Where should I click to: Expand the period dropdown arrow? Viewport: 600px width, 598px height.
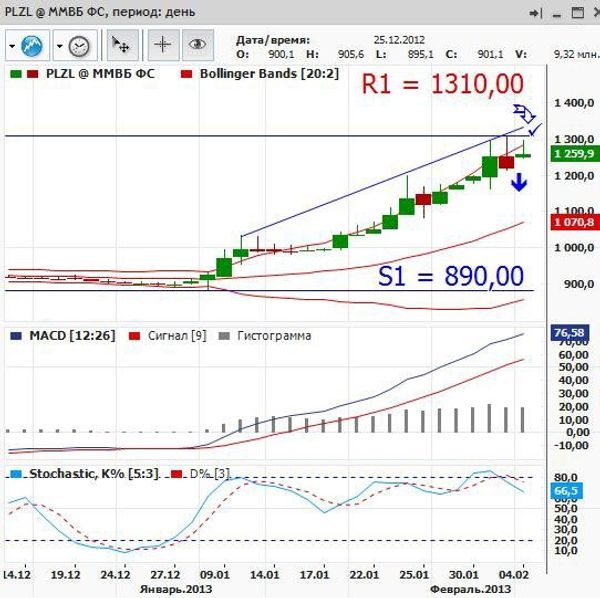59,46
